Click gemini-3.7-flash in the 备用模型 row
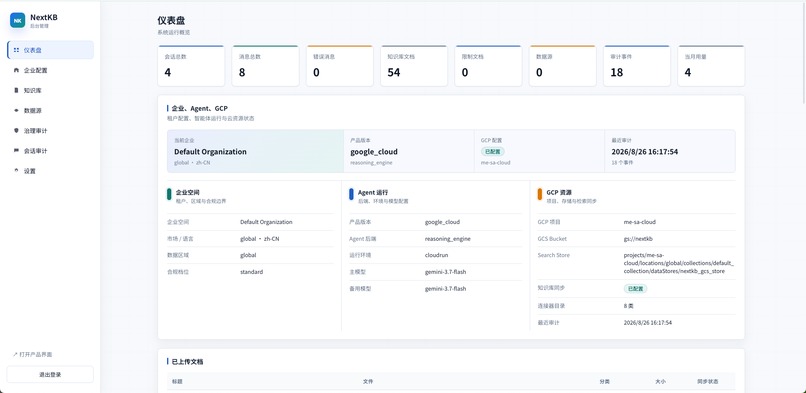 (x=445, y=289)
